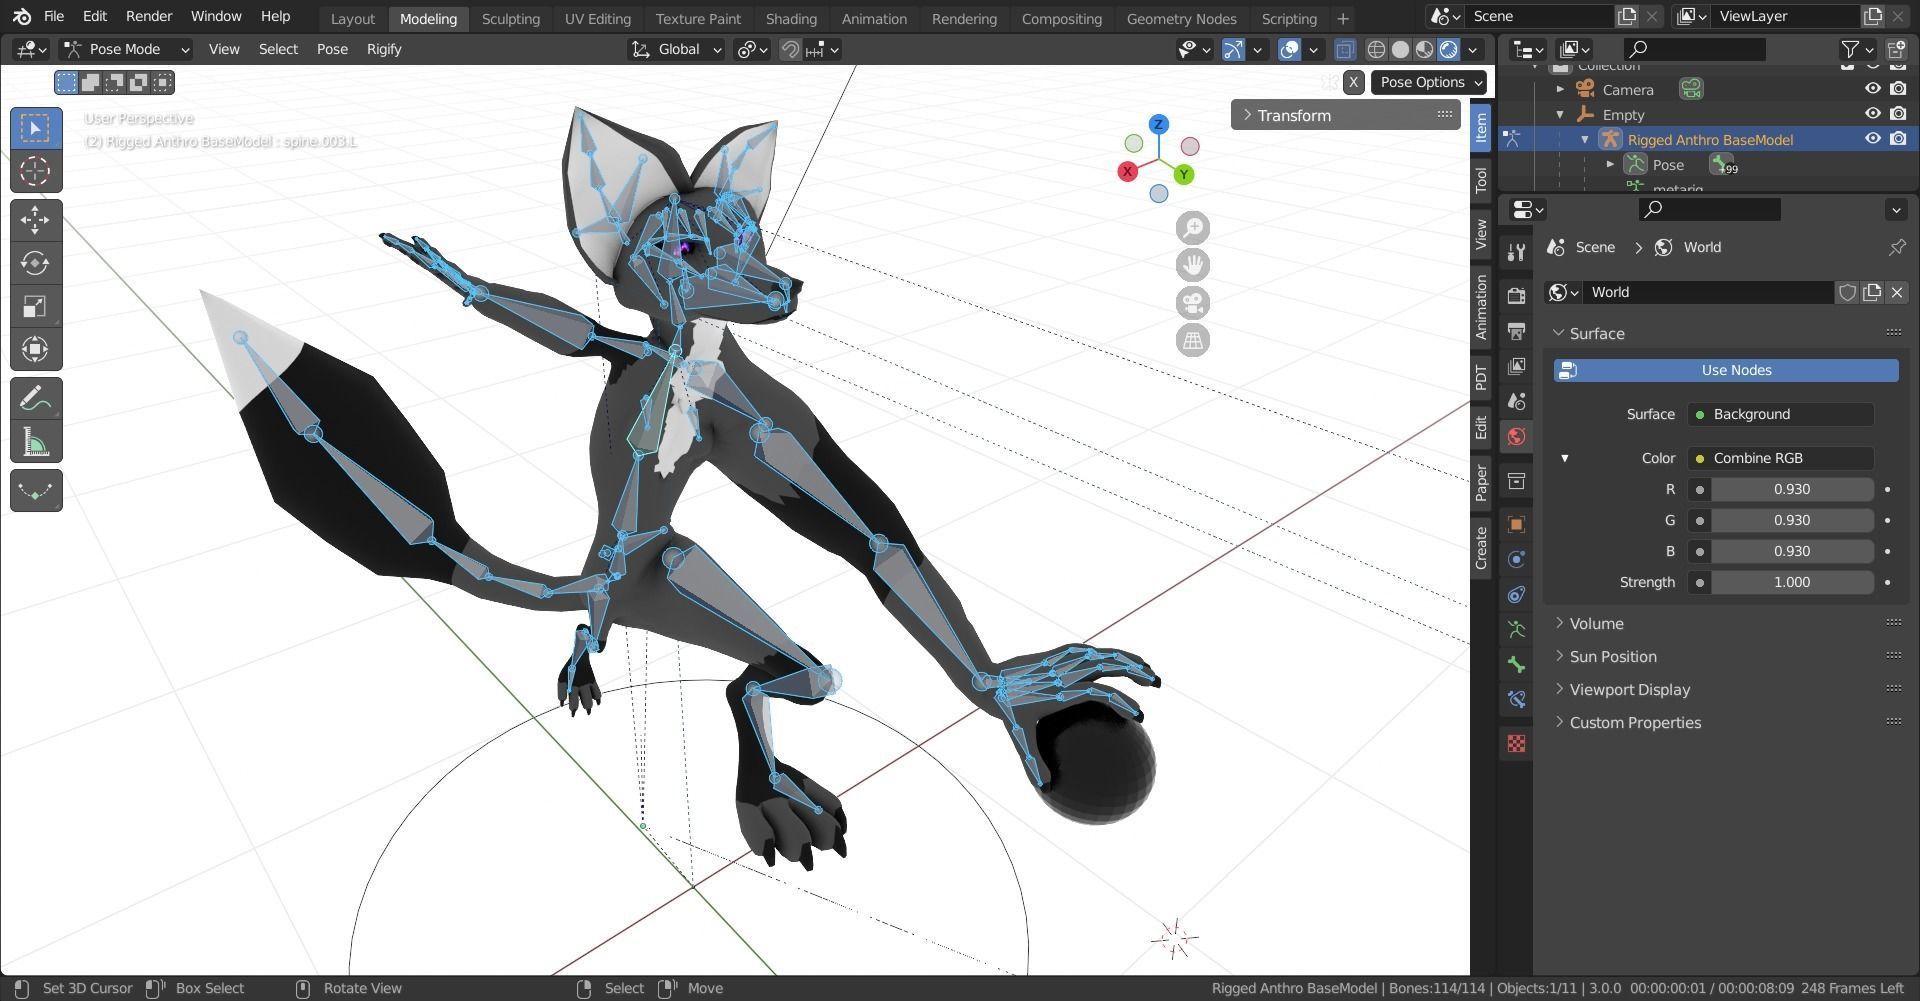The width and height of the screenshot is (1920, 1001).
Task: Open the Pose Options dropdown
Action: pyautogui.click(x=1429, y=82)
